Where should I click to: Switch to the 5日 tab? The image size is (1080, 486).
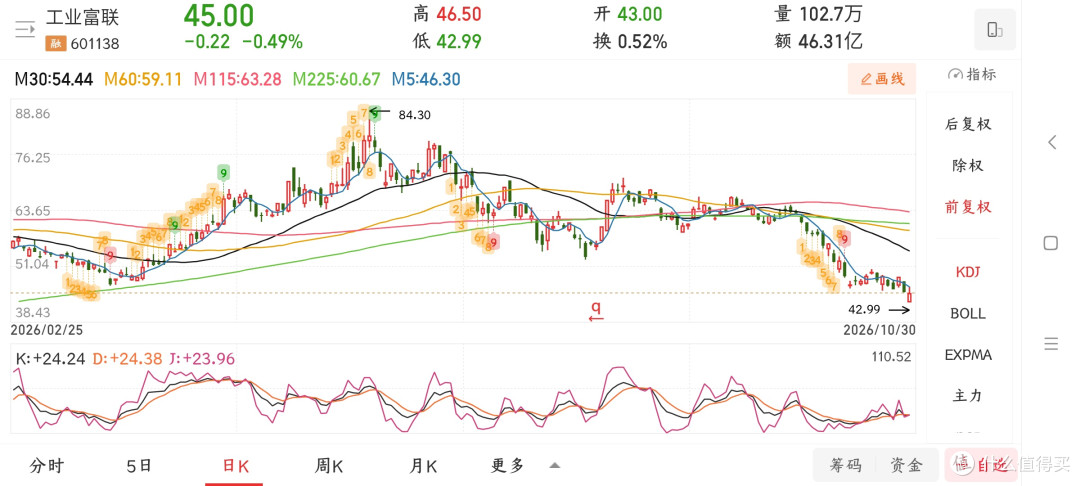139,466
